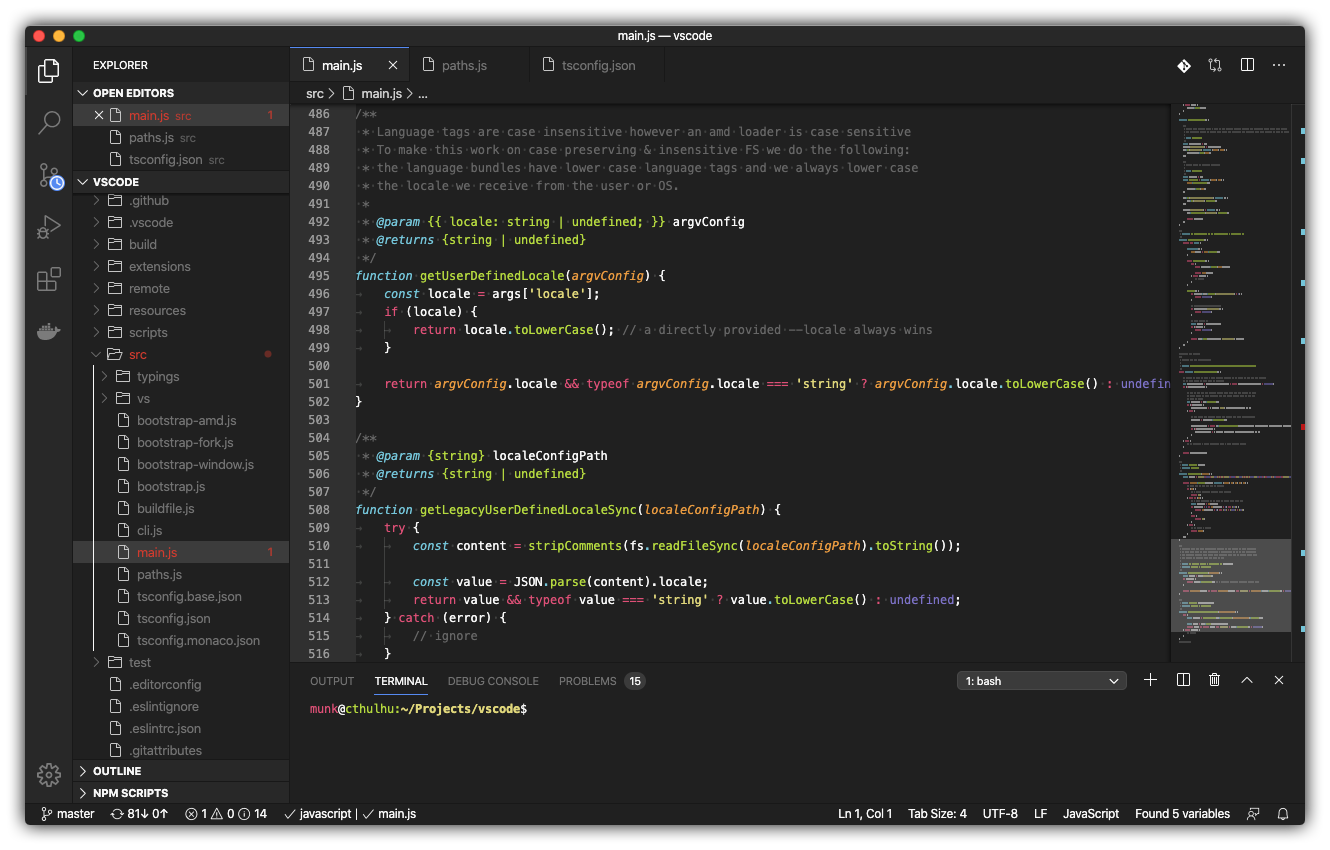Open the Extensions view icon
This screenshot has height=850, width=1330.
tap(49, 280)
